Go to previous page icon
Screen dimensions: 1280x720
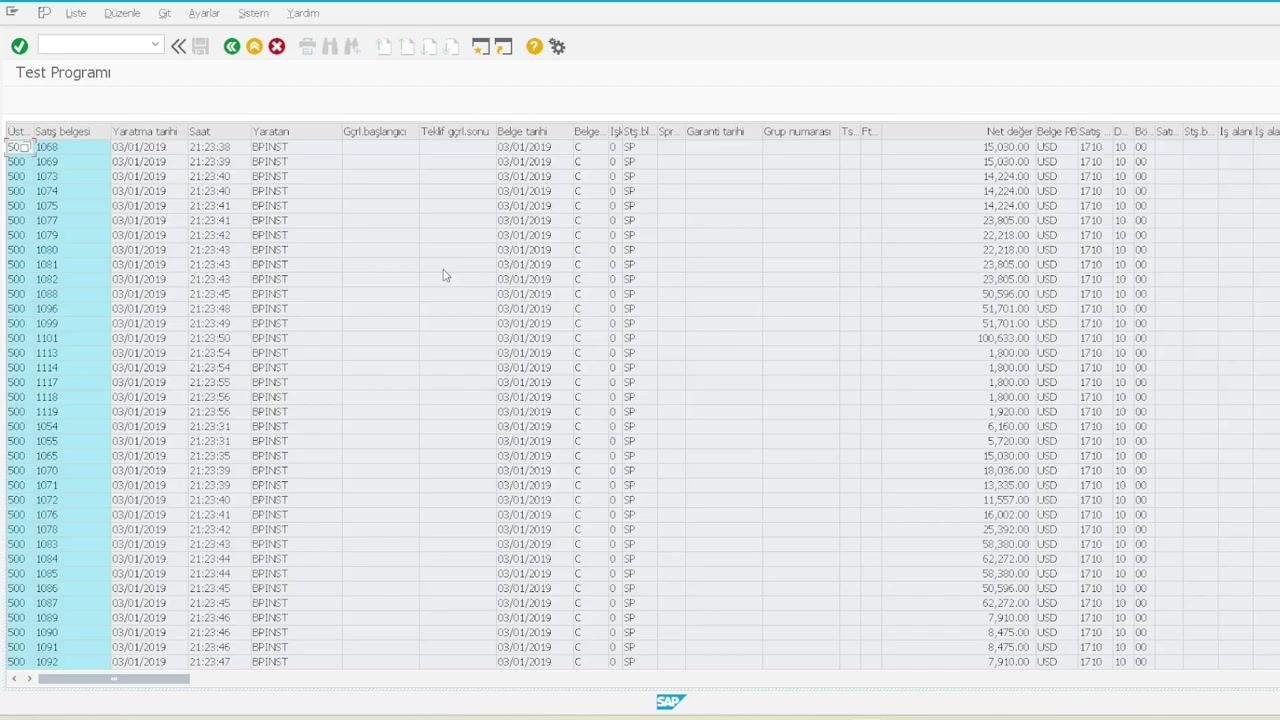point(407,46)
